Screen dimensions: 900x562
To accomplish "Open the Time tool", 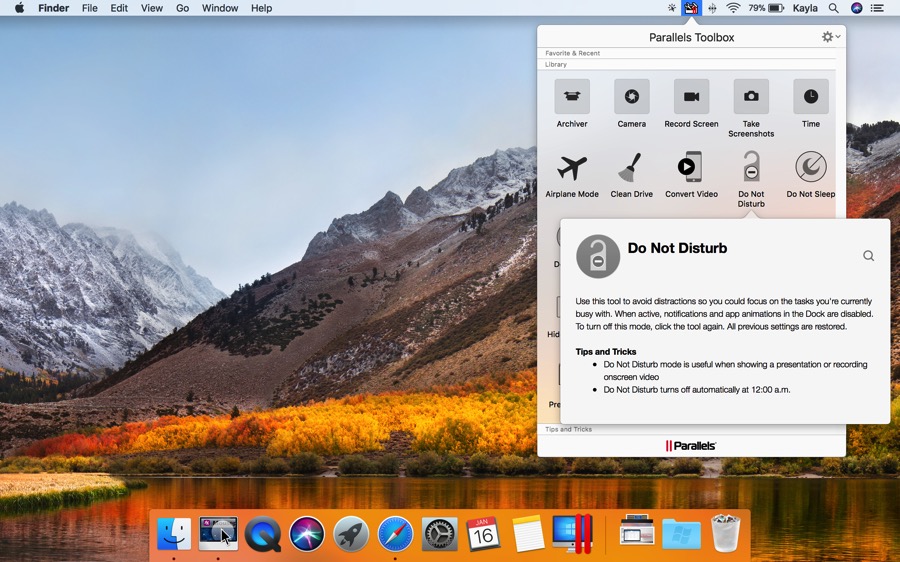I will 811,98.
